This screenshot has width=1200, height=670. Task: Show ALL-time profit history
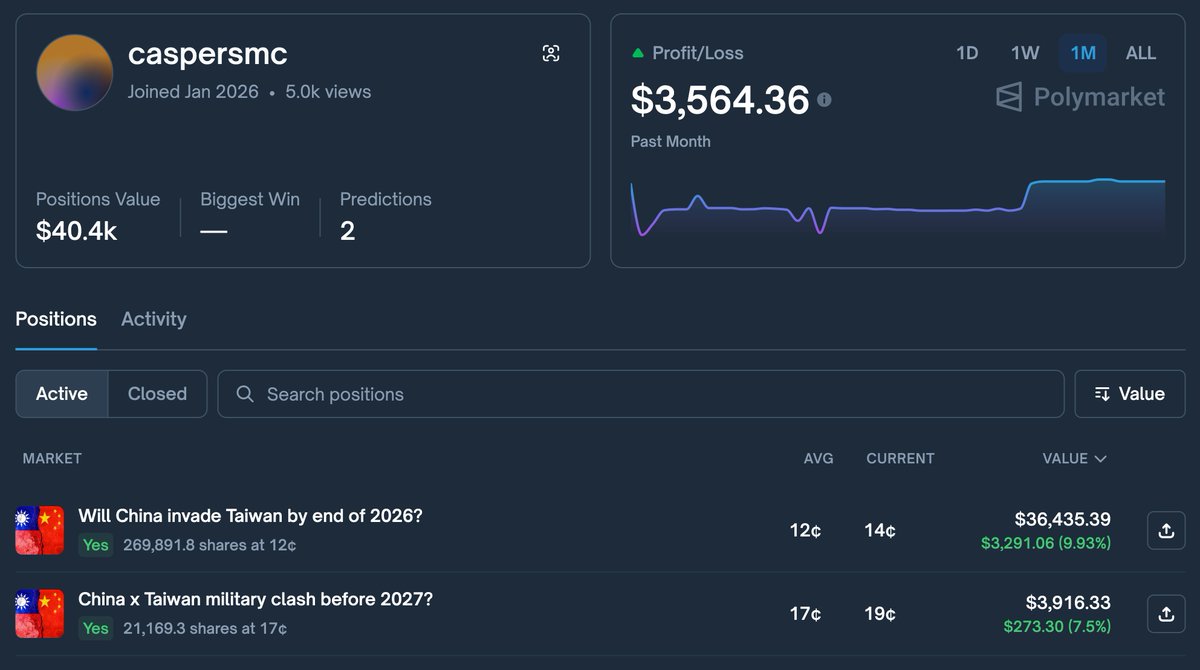click(1140, 53)
